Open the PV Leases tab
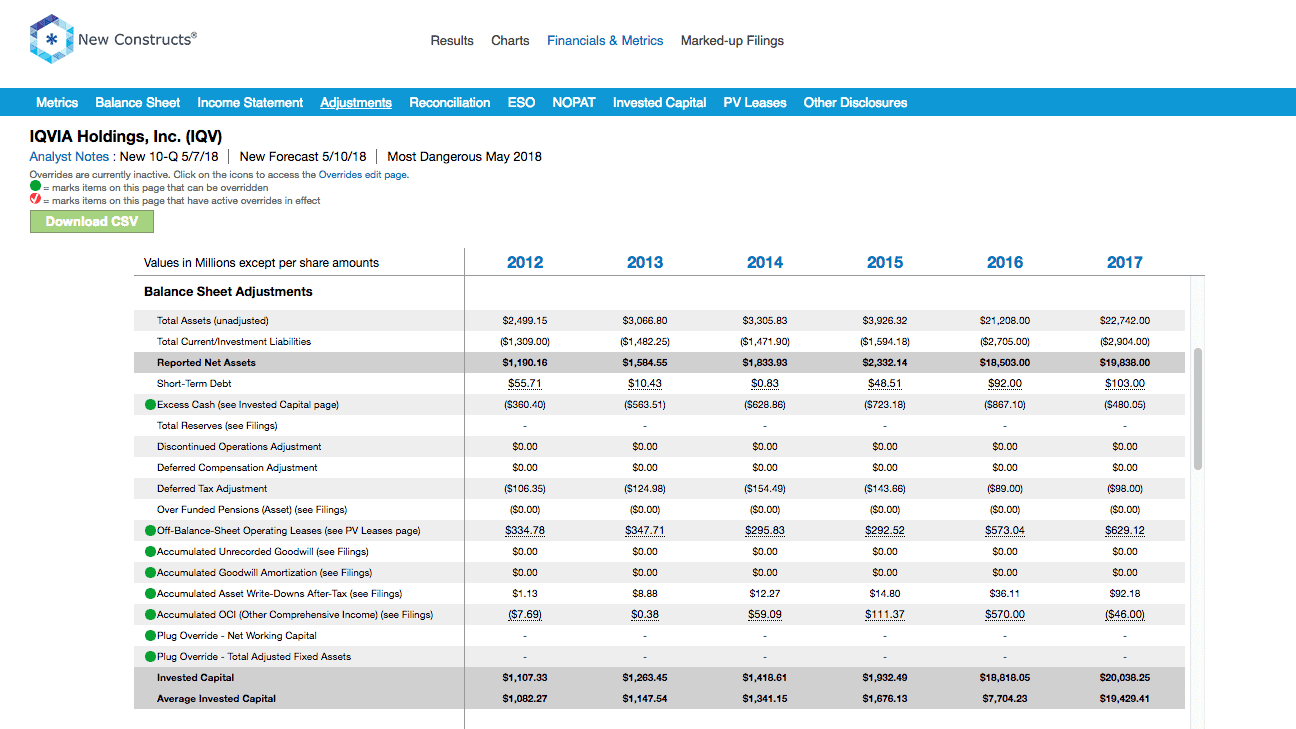 755,103
